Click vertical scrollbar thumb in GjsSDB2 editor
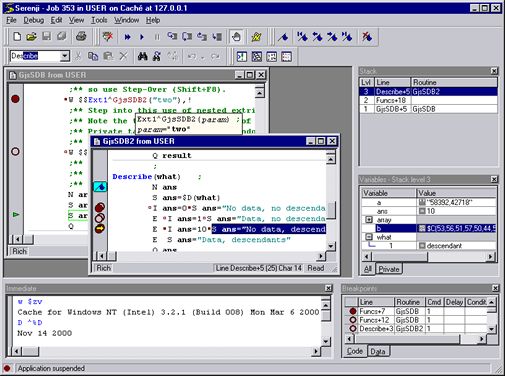 [331, 210]
